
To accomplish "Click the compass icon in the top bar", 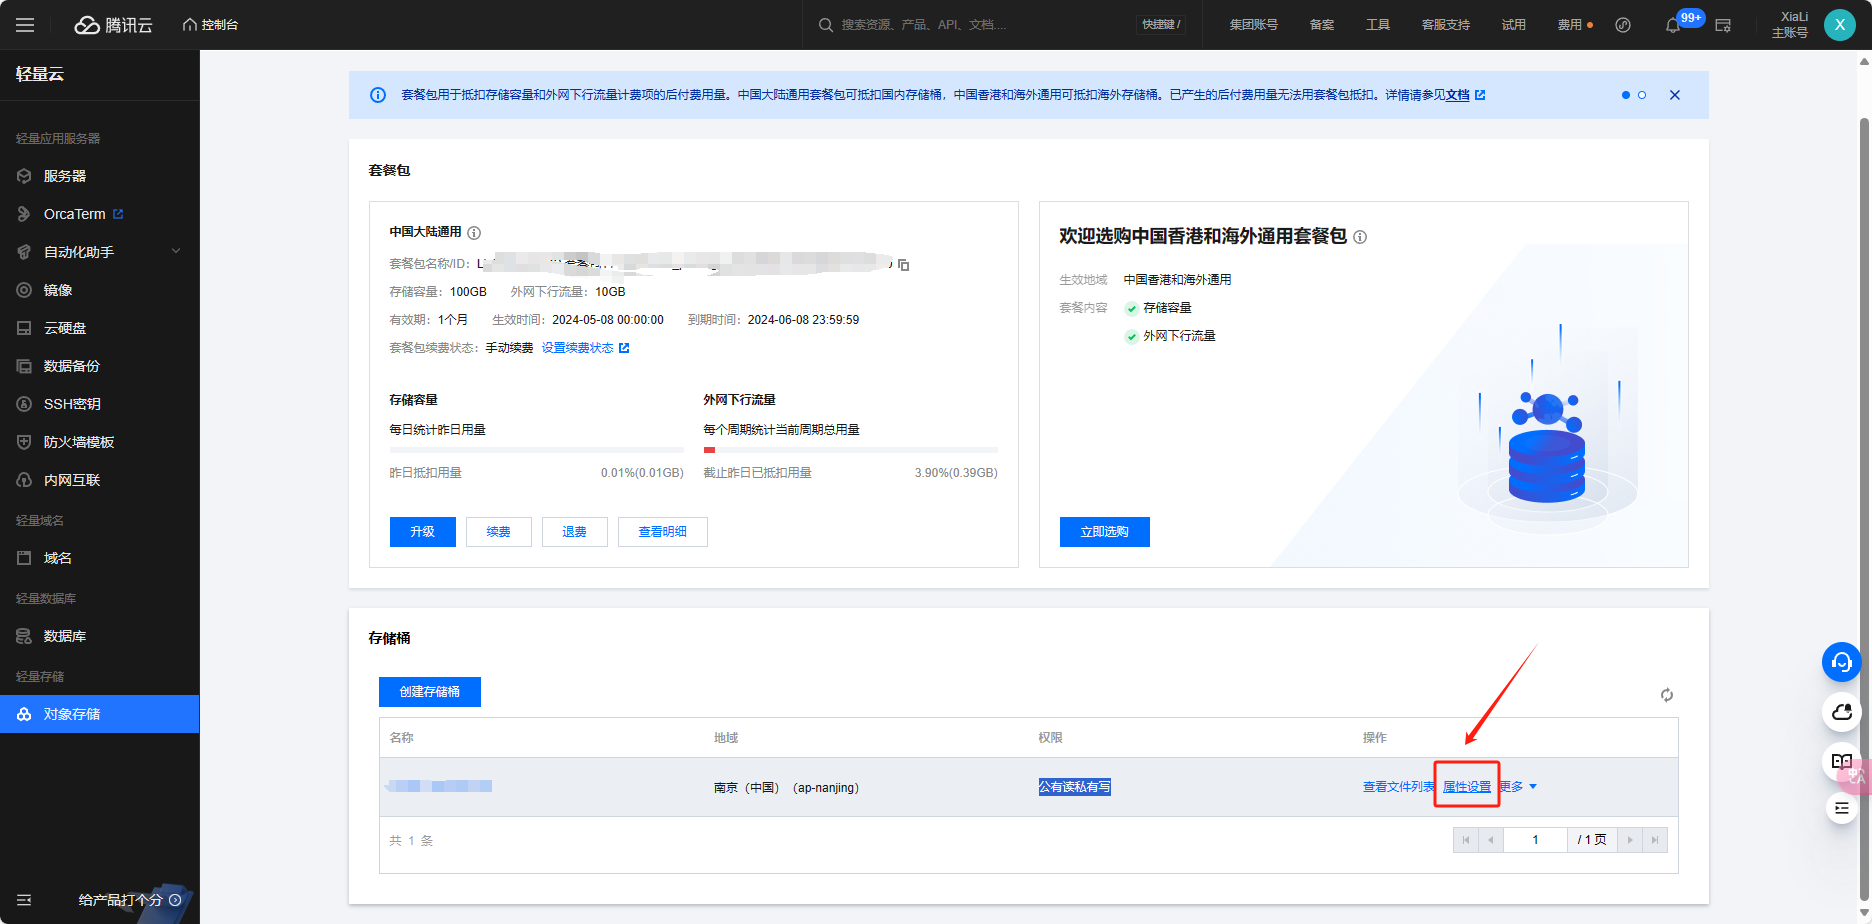I will (x=1623, y=25).
